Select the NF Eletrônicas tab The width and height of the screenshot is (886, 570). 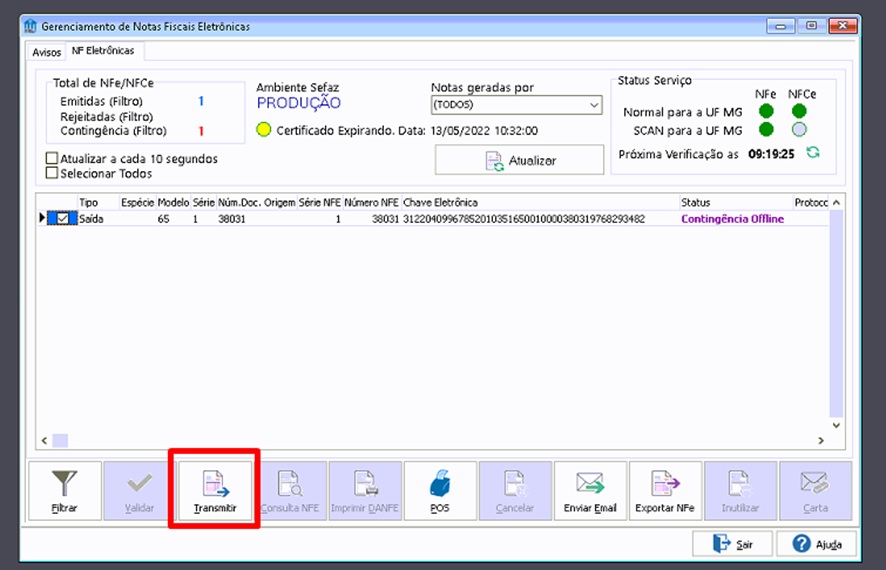[x=103, y=51]
